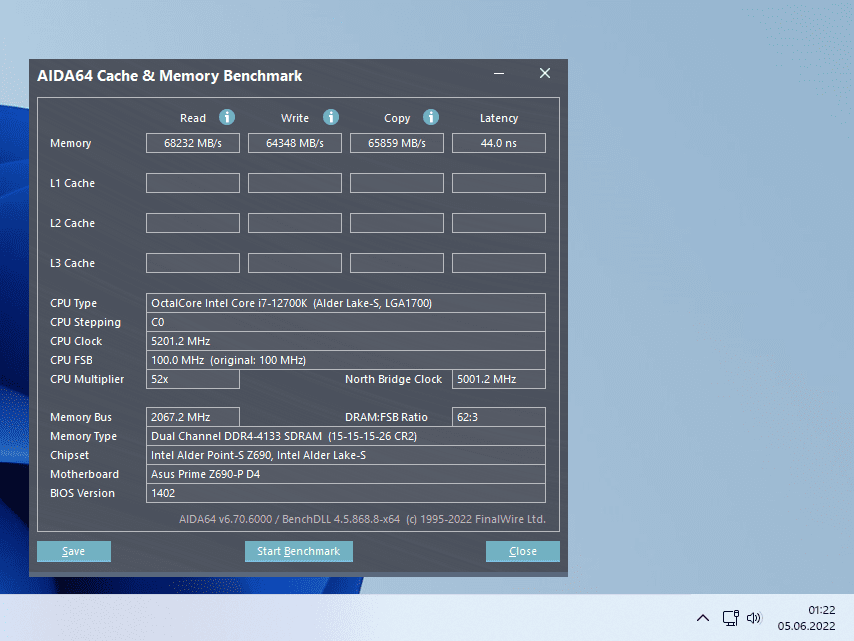Click the empty L3 Cache read field
The width and height of the screenshot is (854, 641).
[193, 263]
